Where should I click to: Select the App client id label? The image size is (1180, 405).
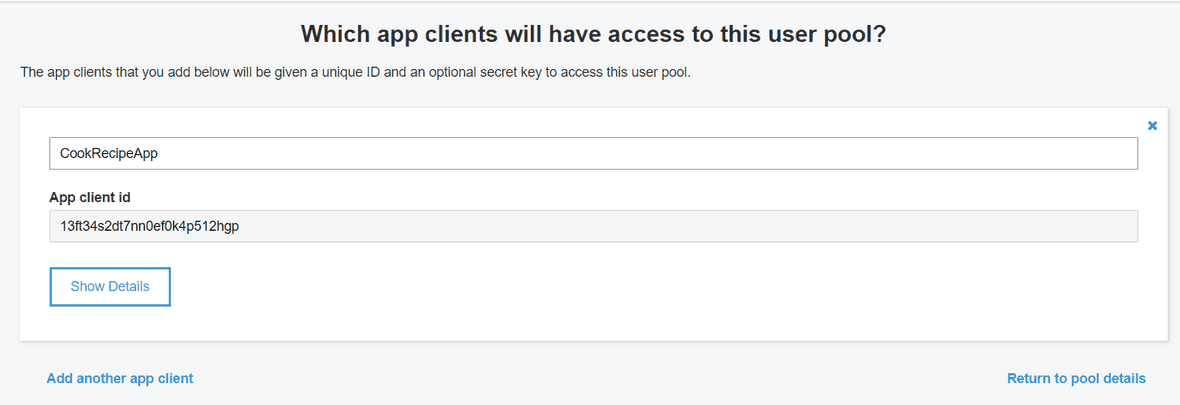90,197
